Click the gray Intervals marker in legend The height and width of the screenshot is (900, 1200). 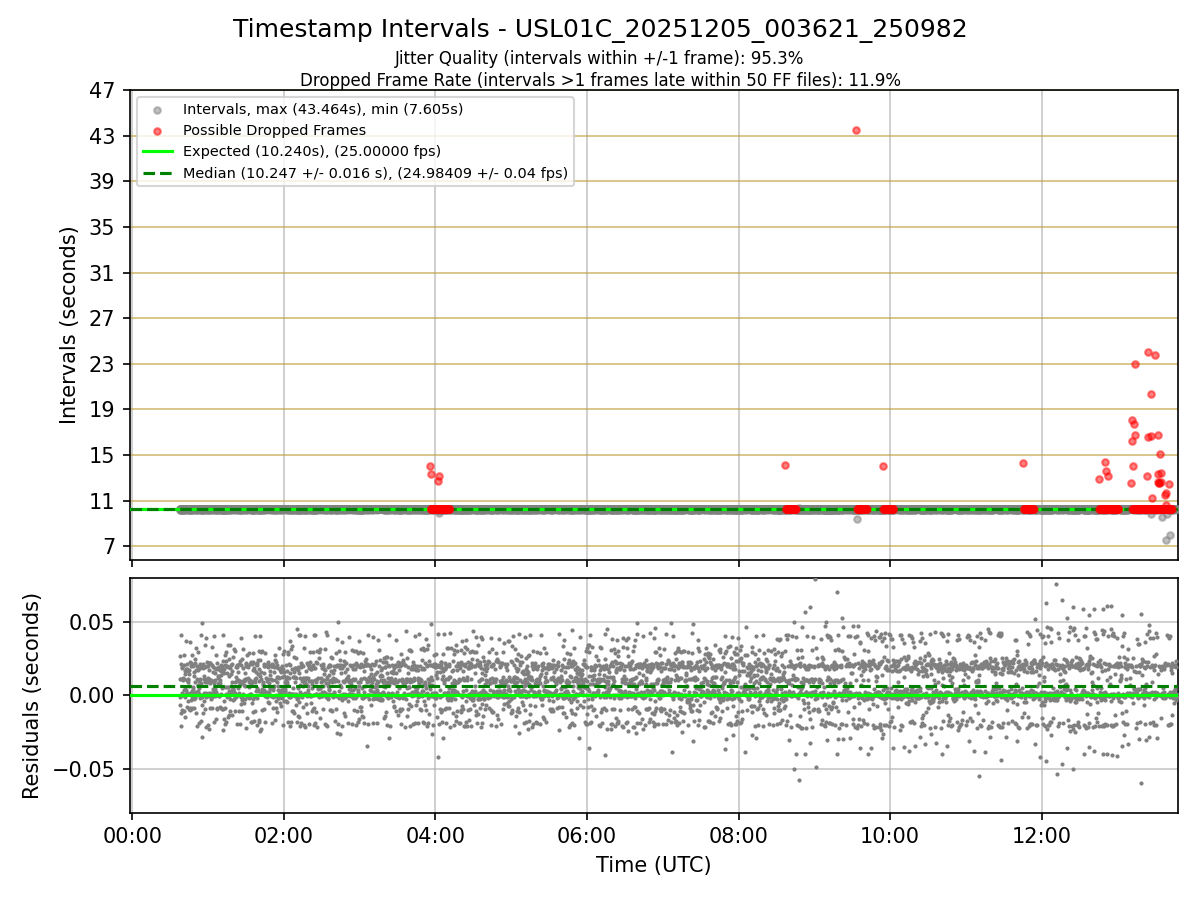tap(157, 109)
